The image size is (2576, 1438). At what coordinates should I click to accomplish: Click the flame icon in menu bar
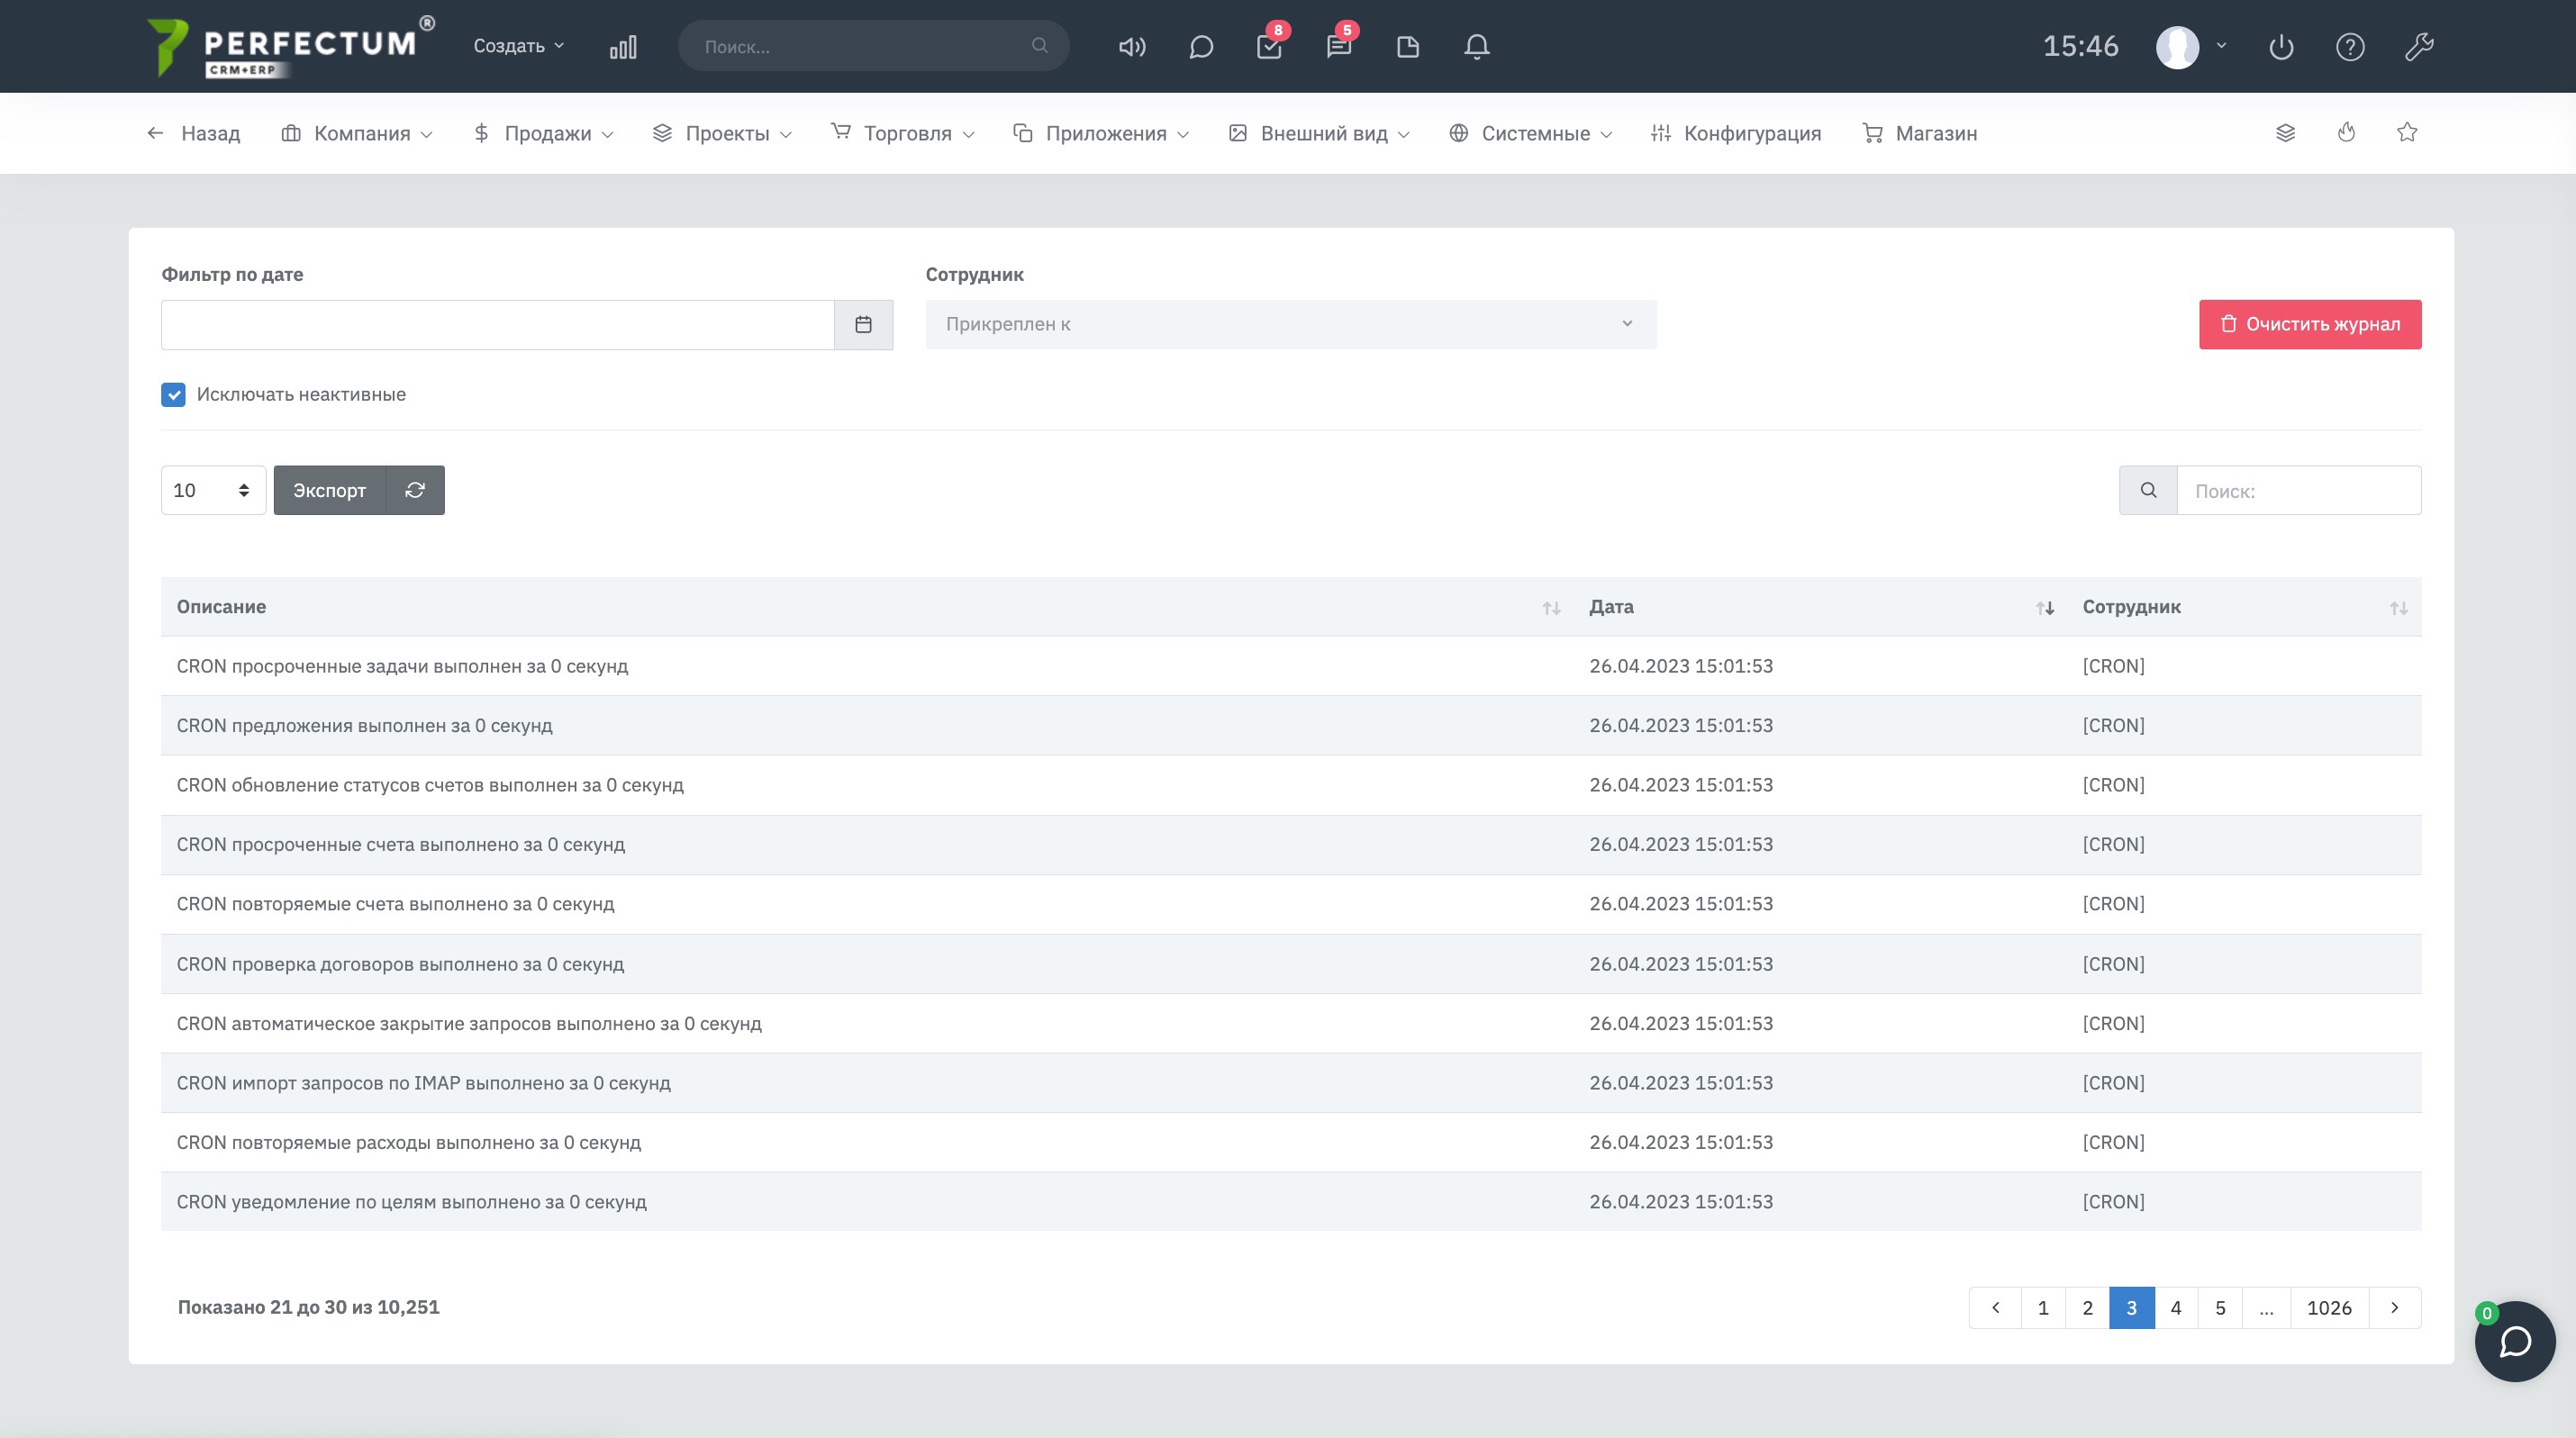coord(2346,133)
